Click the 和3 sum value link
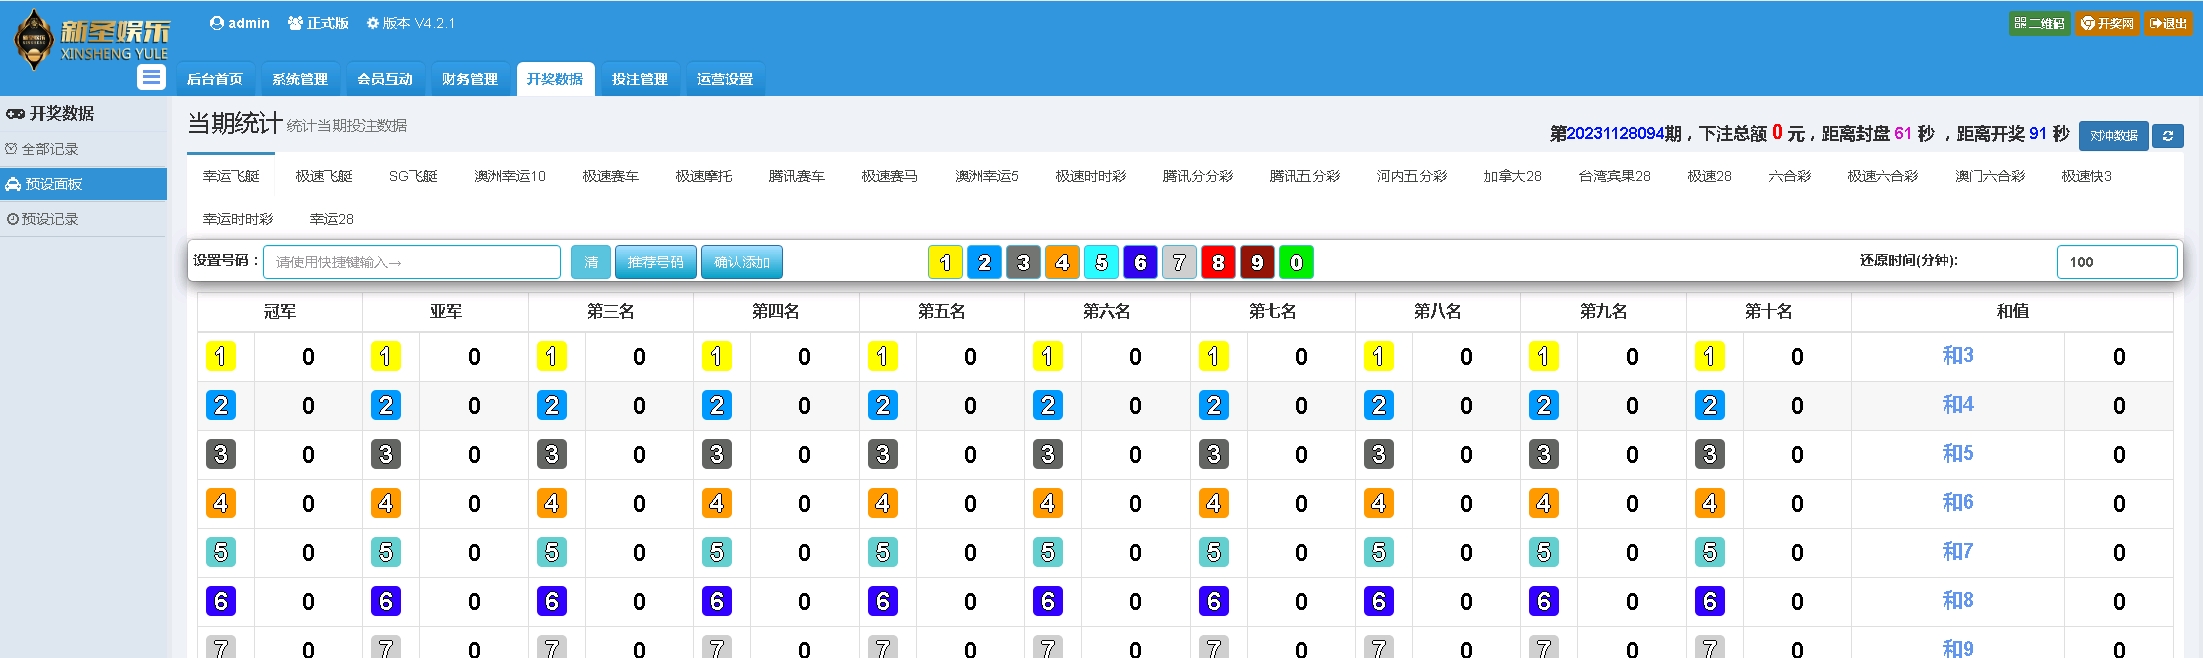The image size is (2203, 658). 1957,356
